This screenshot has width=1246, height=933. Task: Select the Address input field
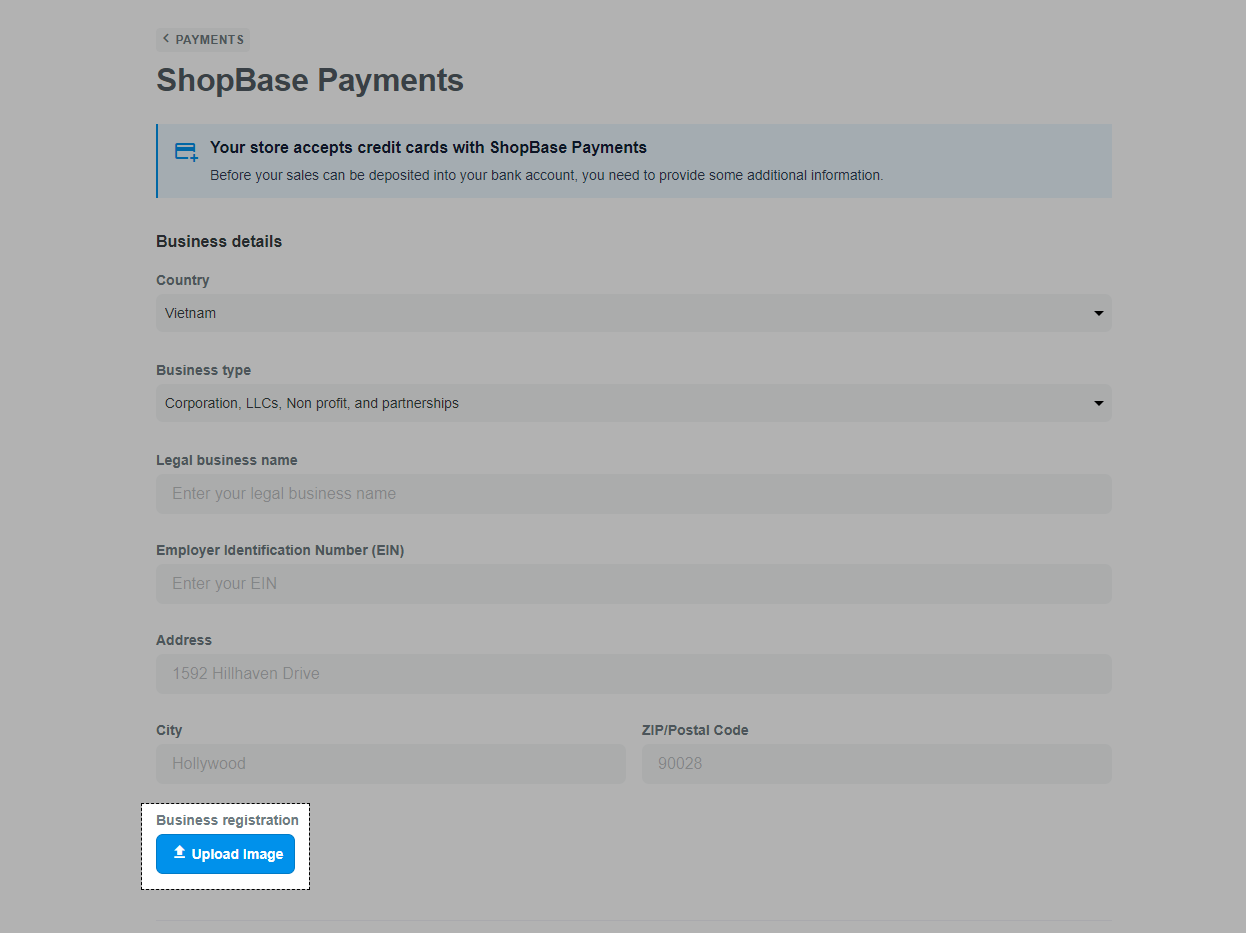(633, 674)
